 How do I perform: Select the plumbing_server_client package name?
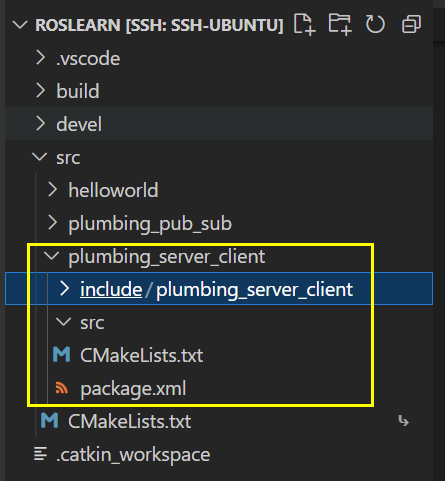167,257
